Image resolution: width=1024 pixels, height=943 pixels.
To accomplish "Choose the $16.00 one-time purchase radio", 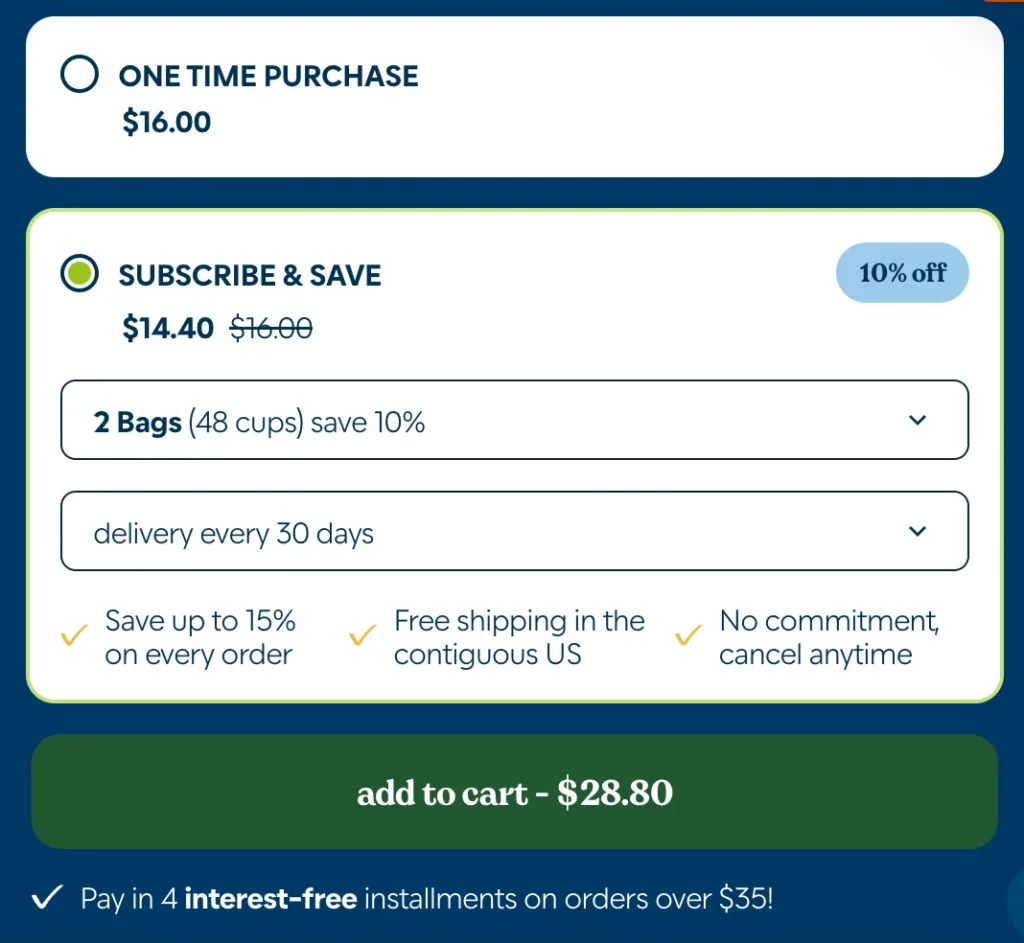I will [79, 73].
